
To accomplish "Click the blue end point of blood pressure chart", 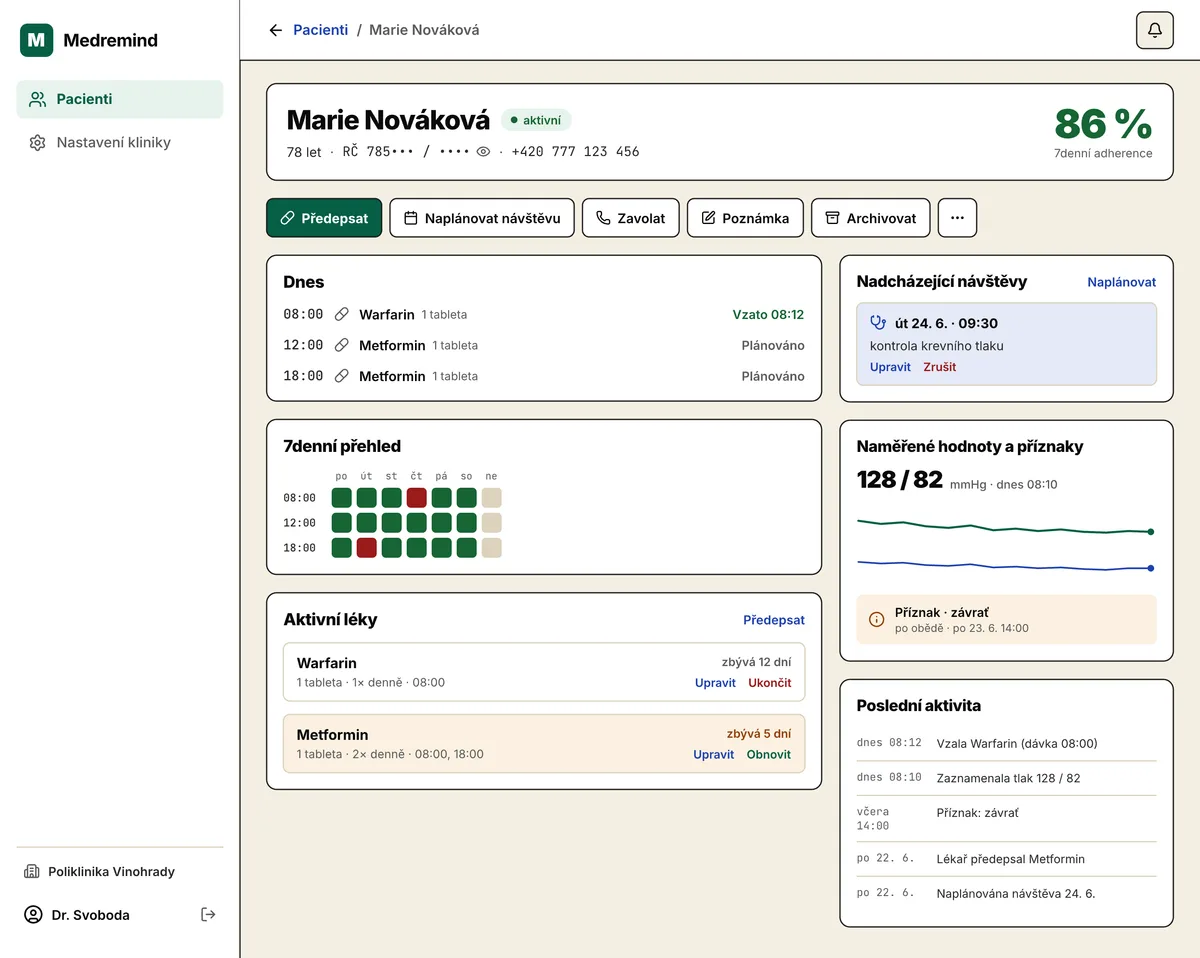I will (x=1151, y=568).
